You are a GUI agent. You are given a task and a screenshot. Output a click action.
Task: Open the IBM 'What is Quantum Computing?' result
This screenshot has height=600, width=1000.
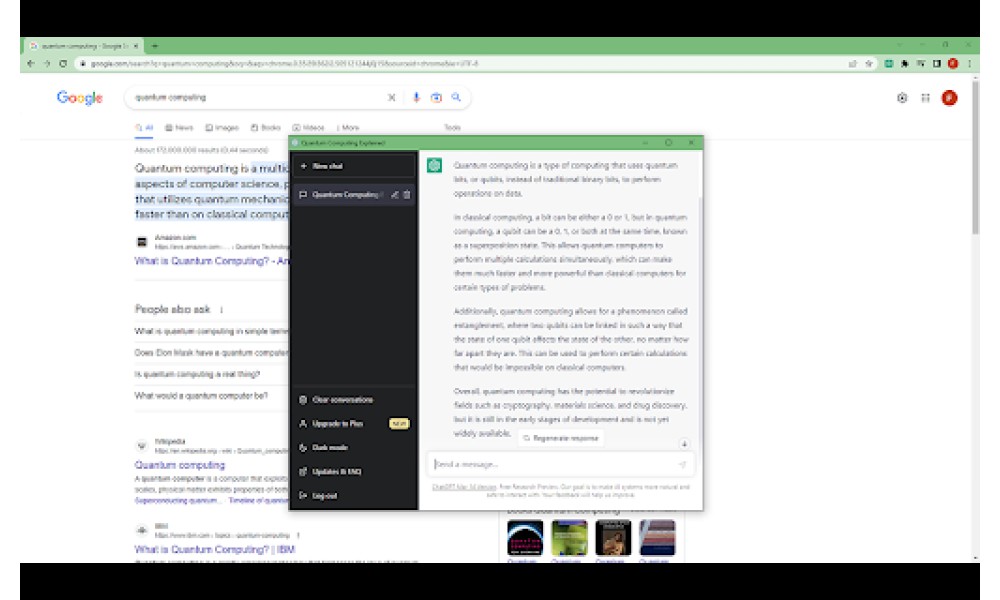pyautogui.click(x=215, y=549)
